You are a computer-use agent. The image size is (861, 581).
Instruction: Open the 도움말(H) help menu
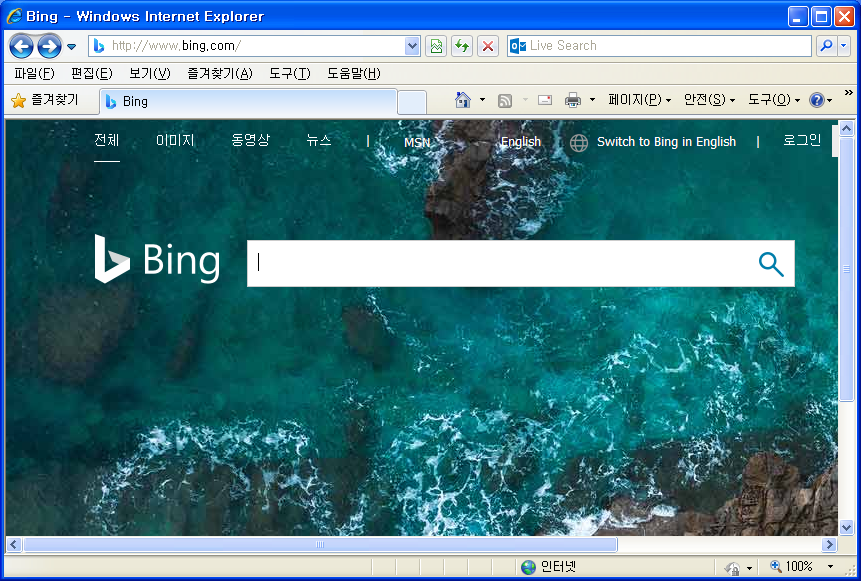(353, 74)
